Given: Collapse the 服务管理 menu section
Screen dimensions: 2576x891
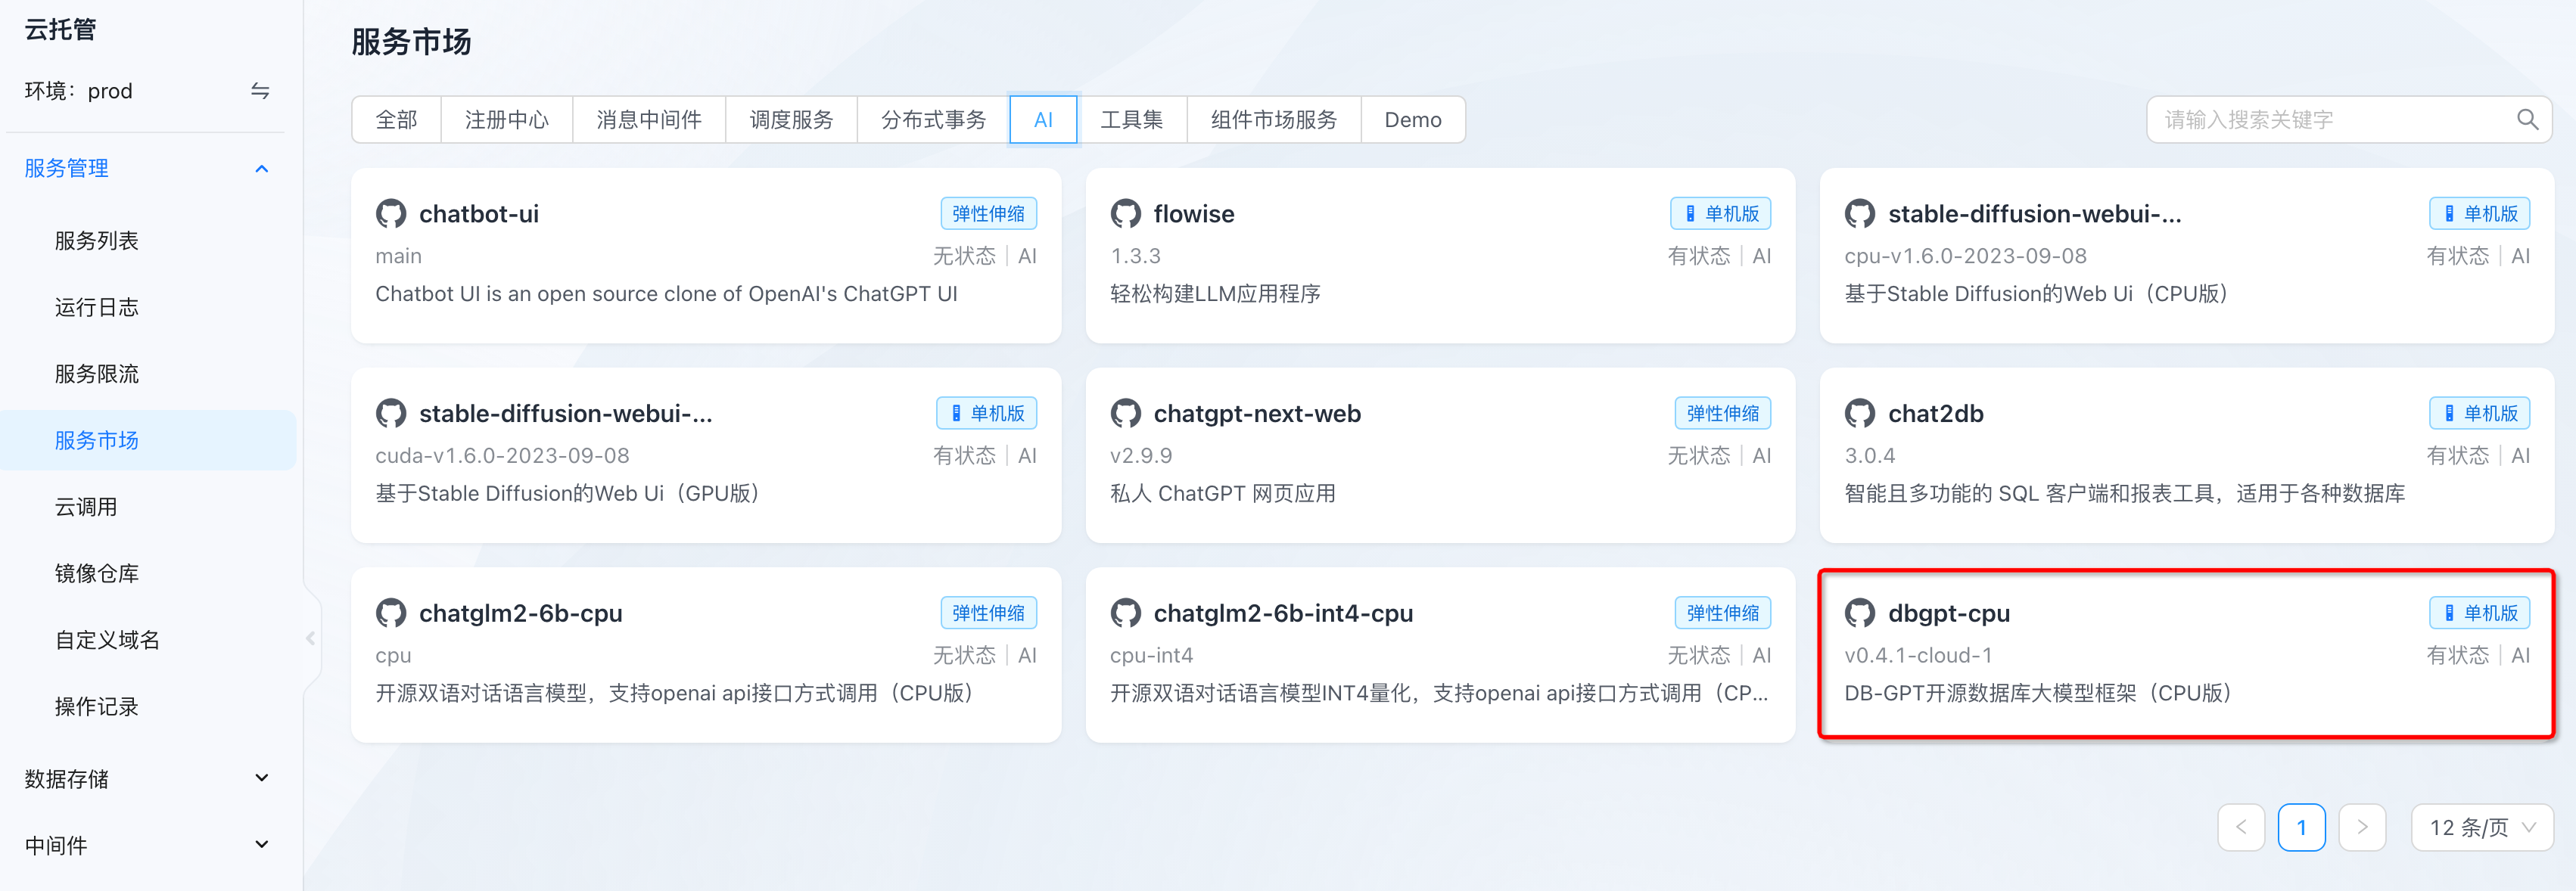Looking at the screenshot, I should click(x=261, y=169).
